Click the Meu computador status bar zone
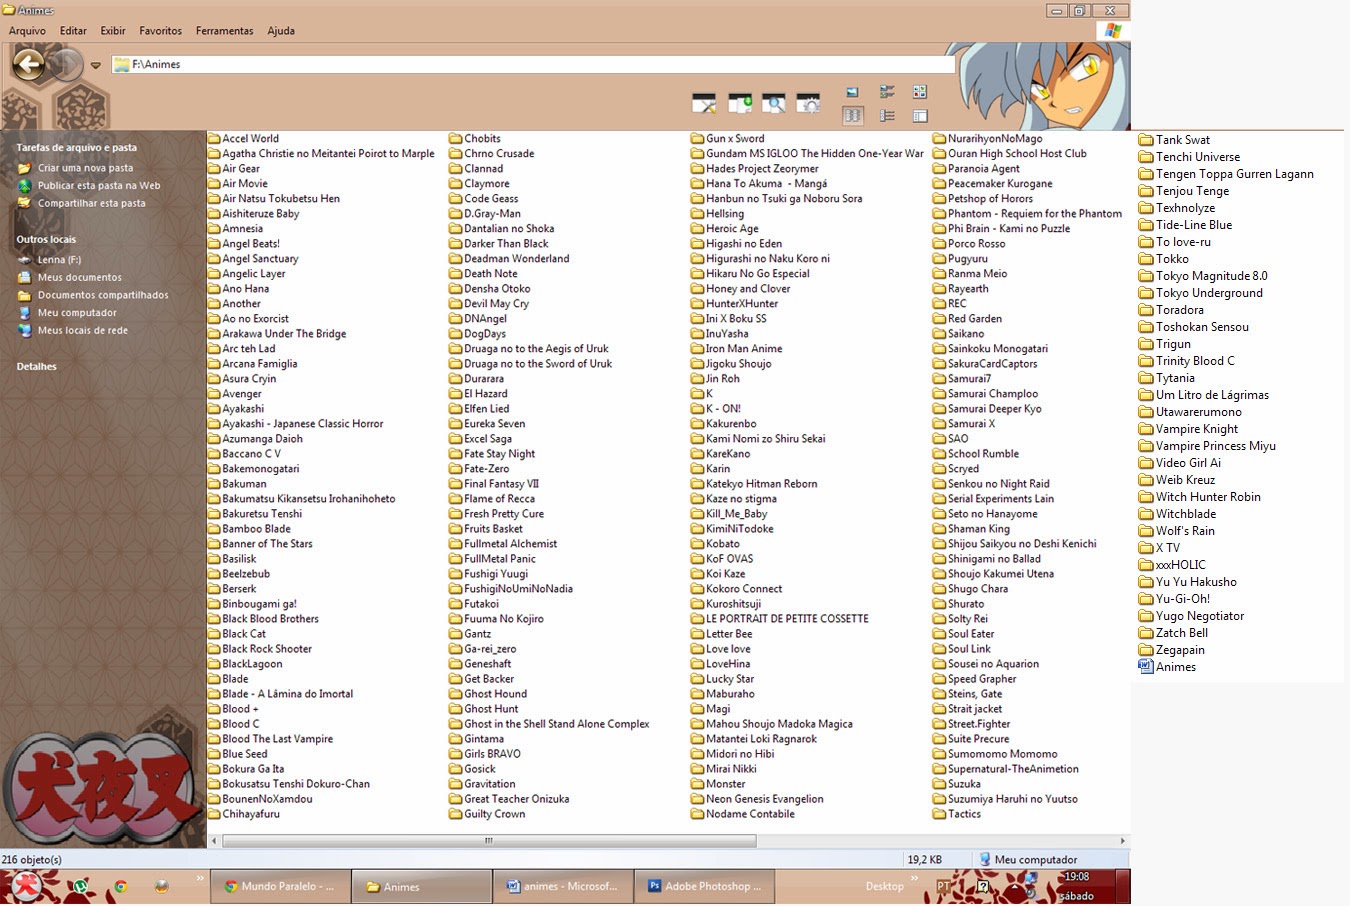The height and width of the screenshot is (906, 1350). (x=1050, y=859)
